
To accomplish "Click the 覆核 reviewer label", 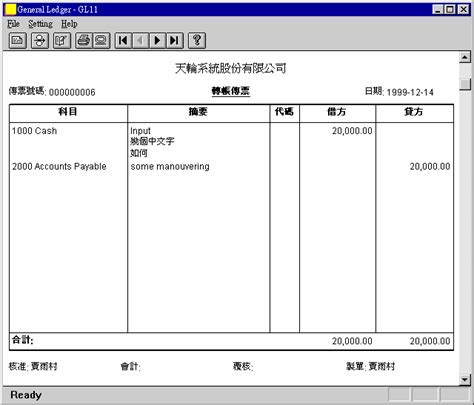I will tap(243, 366).
